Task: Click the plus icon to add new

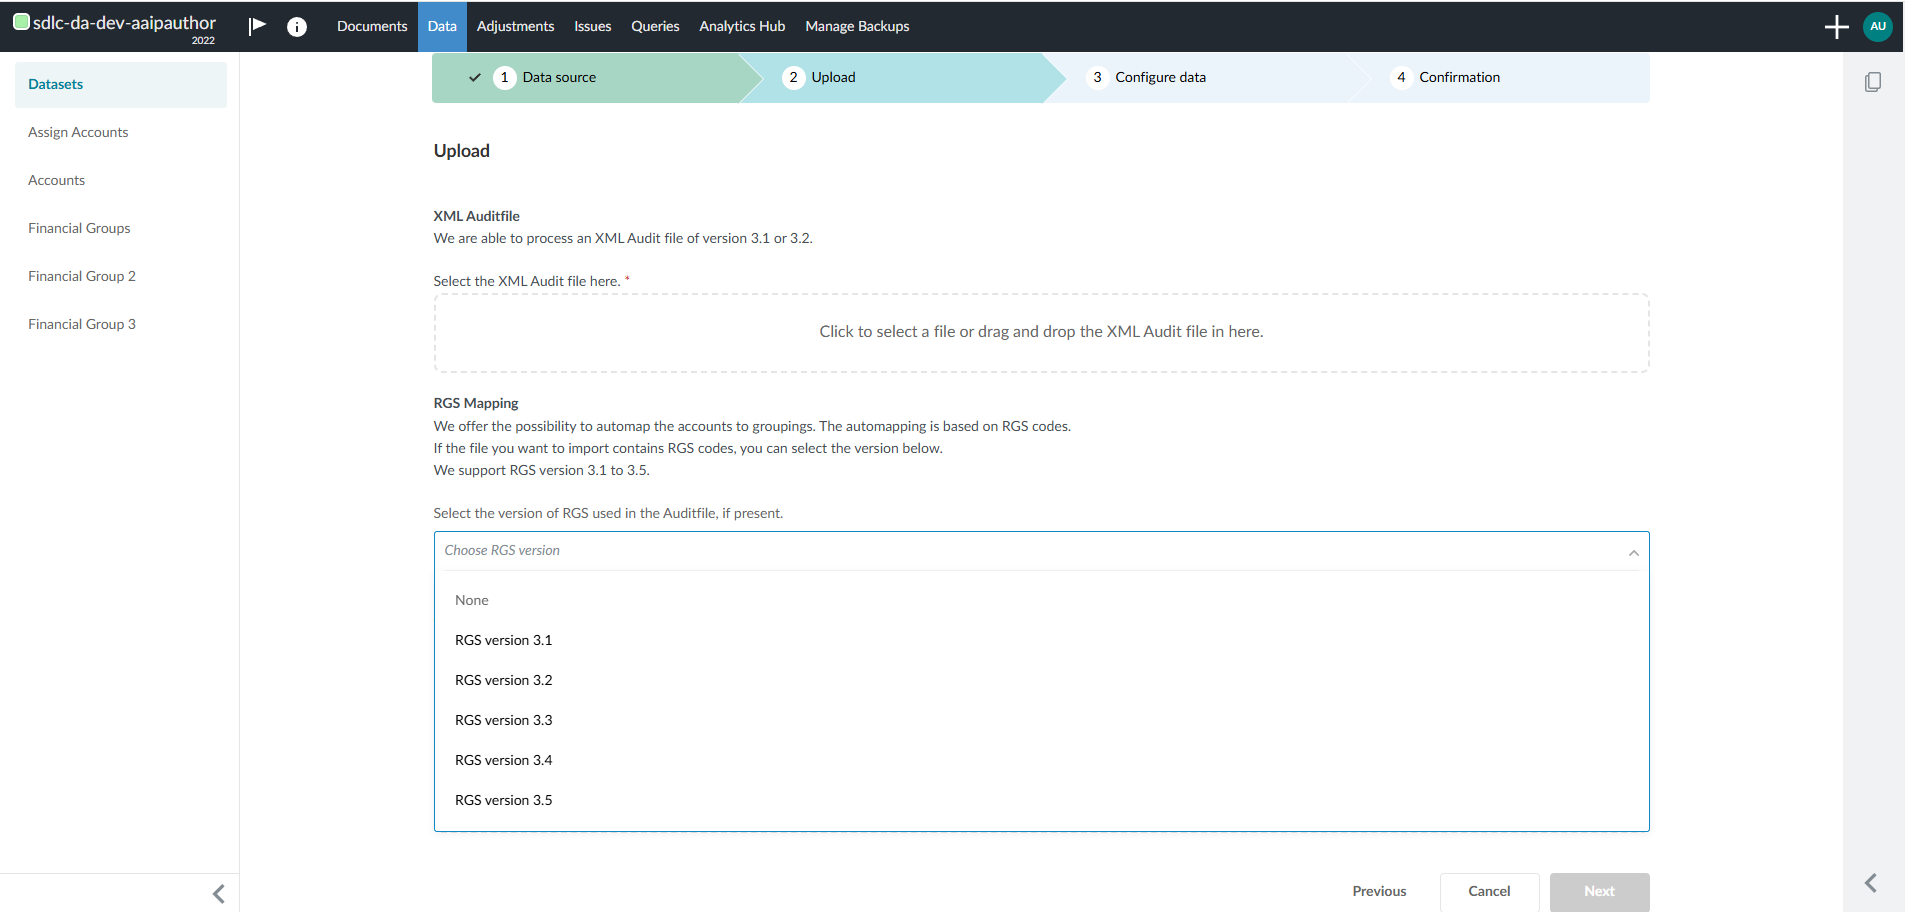Action: tap(1836, 27)
